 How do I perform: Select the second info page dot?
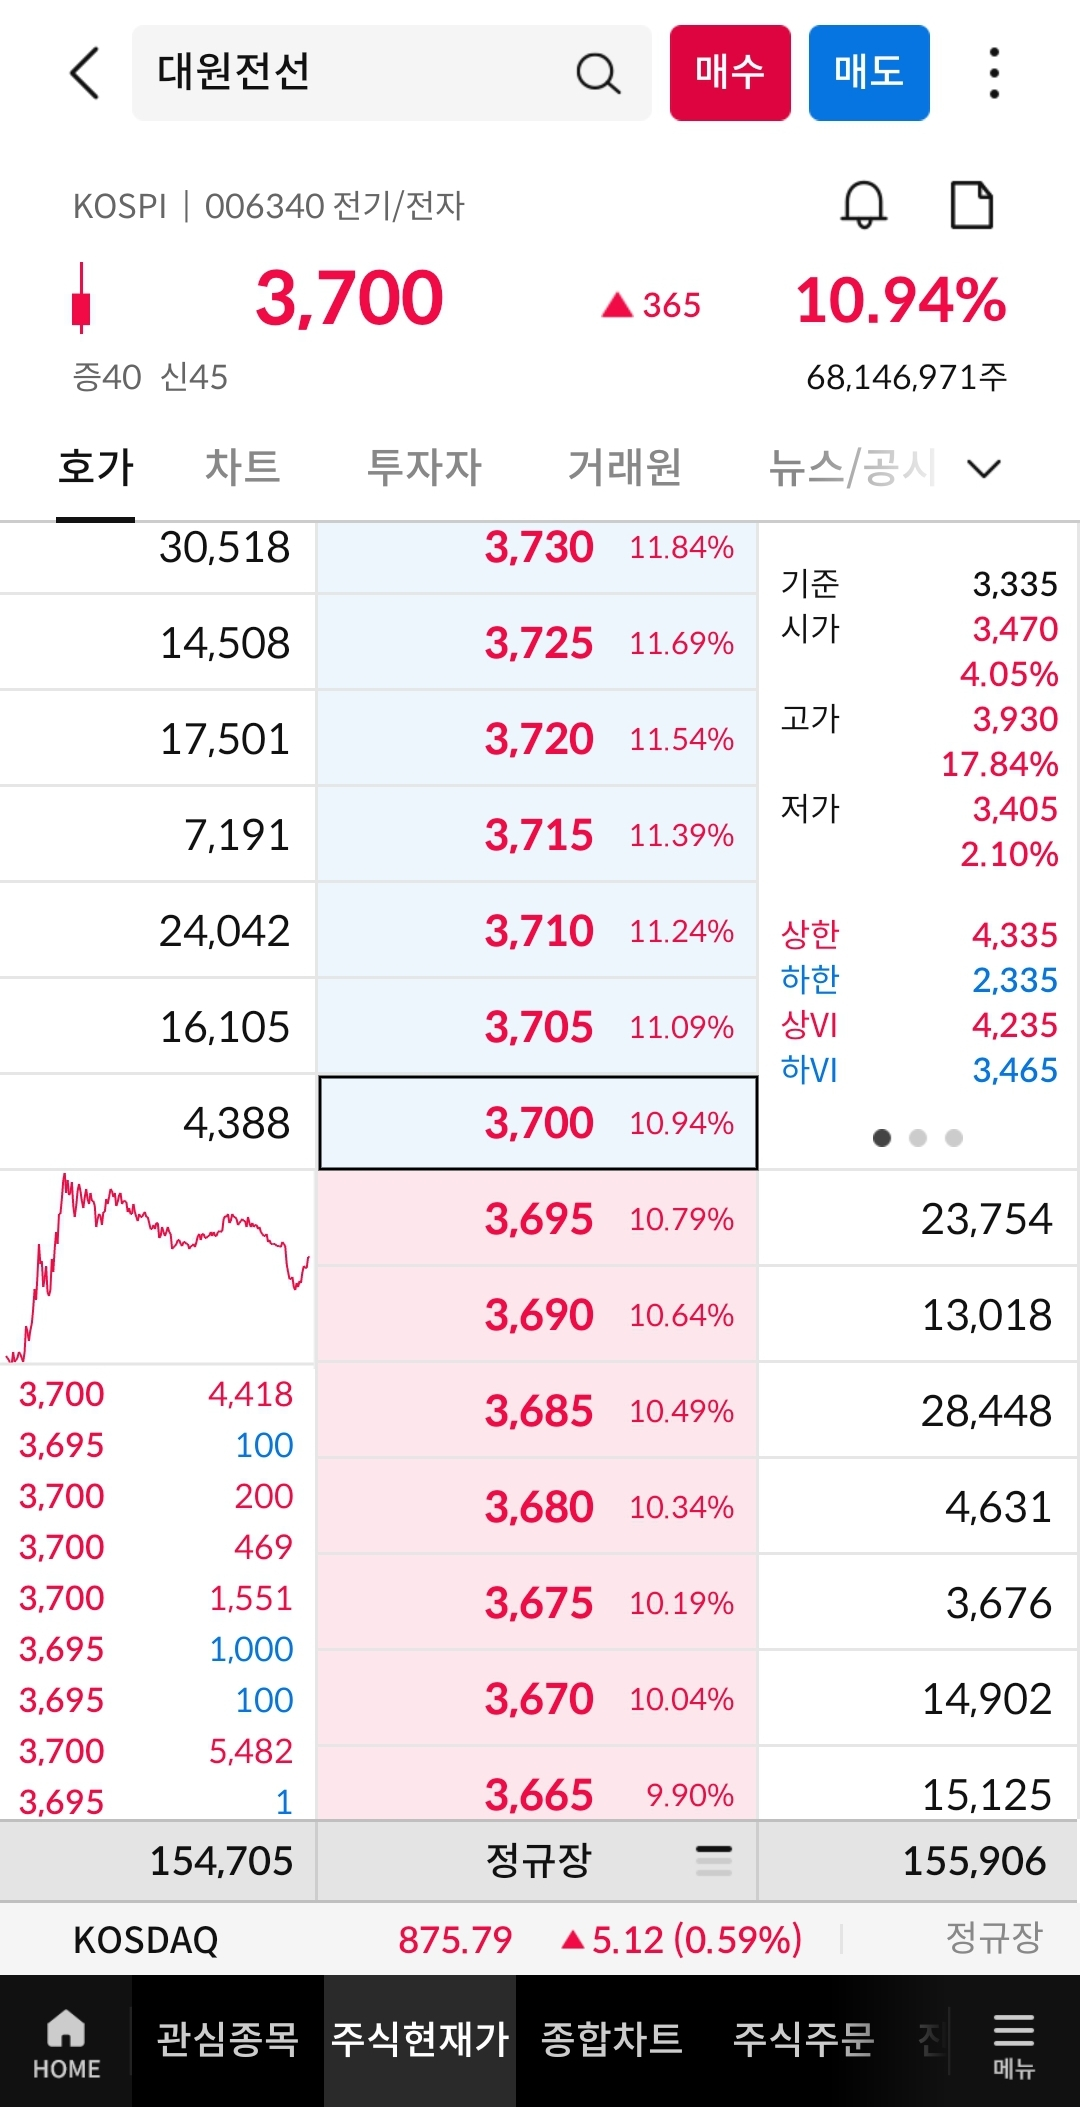click(918, 1138)
